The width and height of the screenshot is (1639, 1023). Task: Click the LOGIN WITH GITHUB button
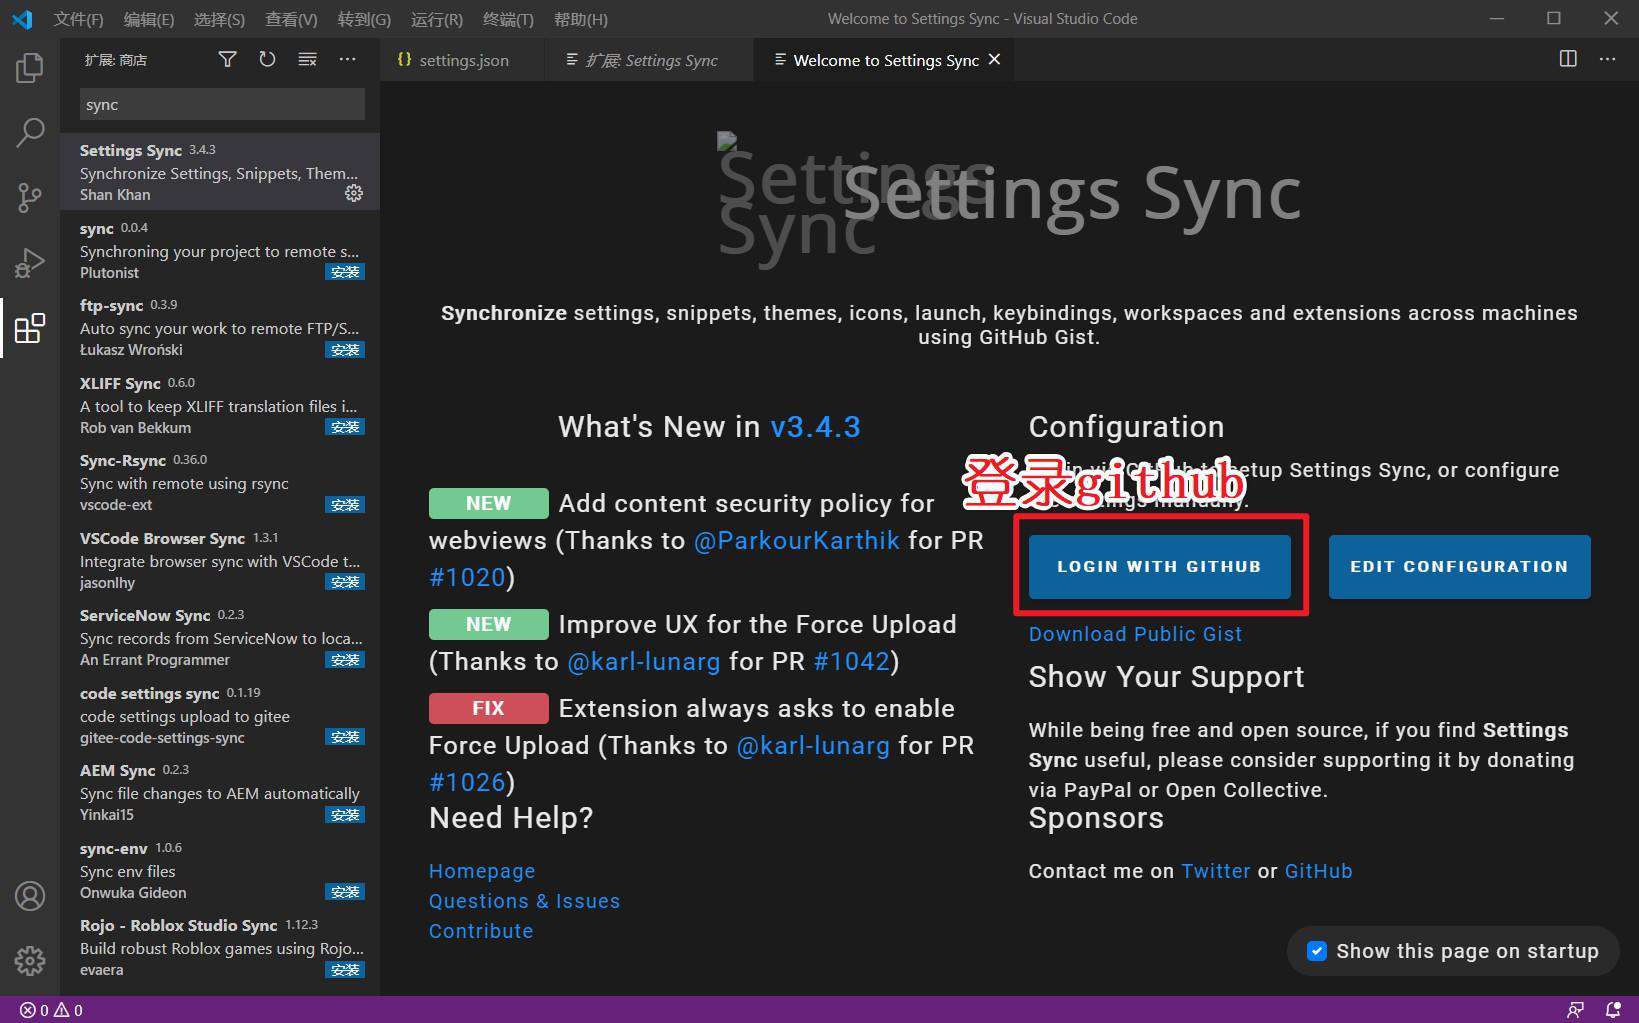point(1159,566)
